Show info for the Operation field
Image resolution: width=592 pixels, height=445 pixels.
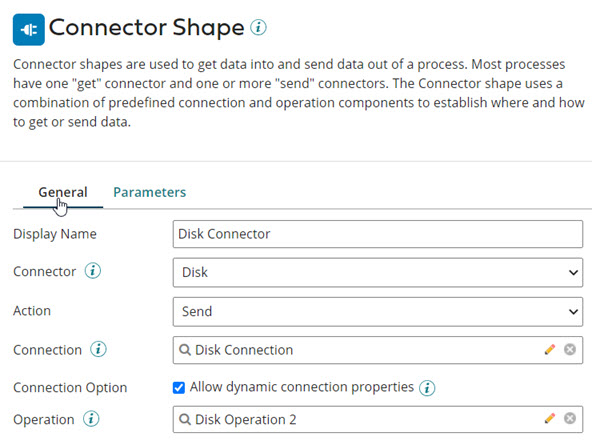pyautogui.click(x=91, y=419)
